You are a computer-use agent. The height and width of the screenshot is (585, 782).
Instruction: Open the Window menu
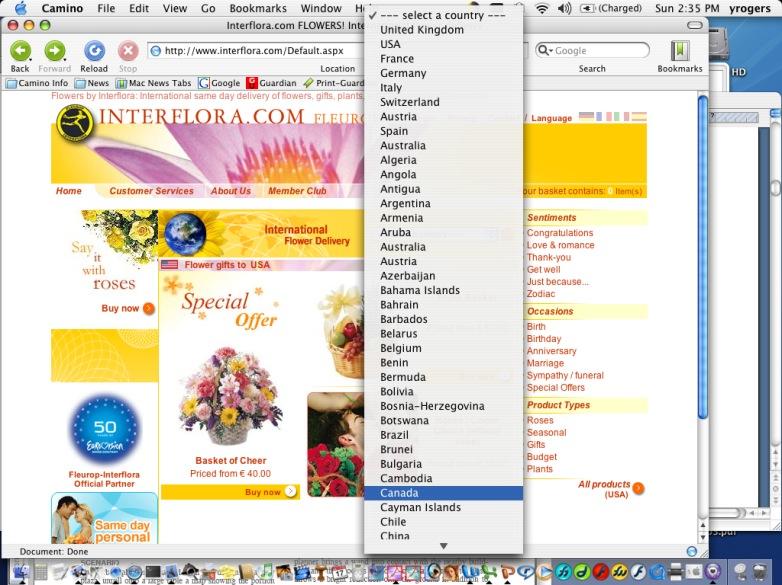(x=321, y=8)
